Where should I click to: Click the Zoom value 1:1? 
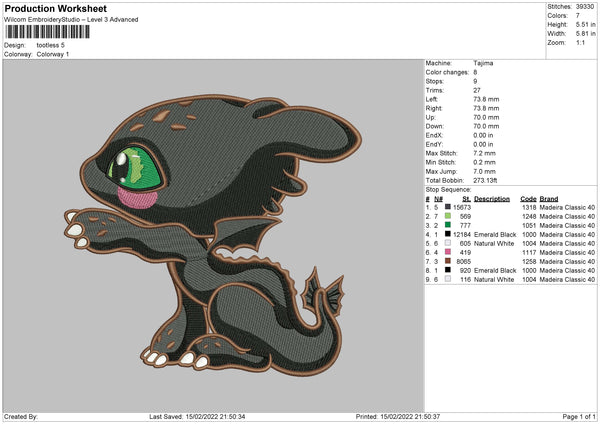(x=580, y=42)
